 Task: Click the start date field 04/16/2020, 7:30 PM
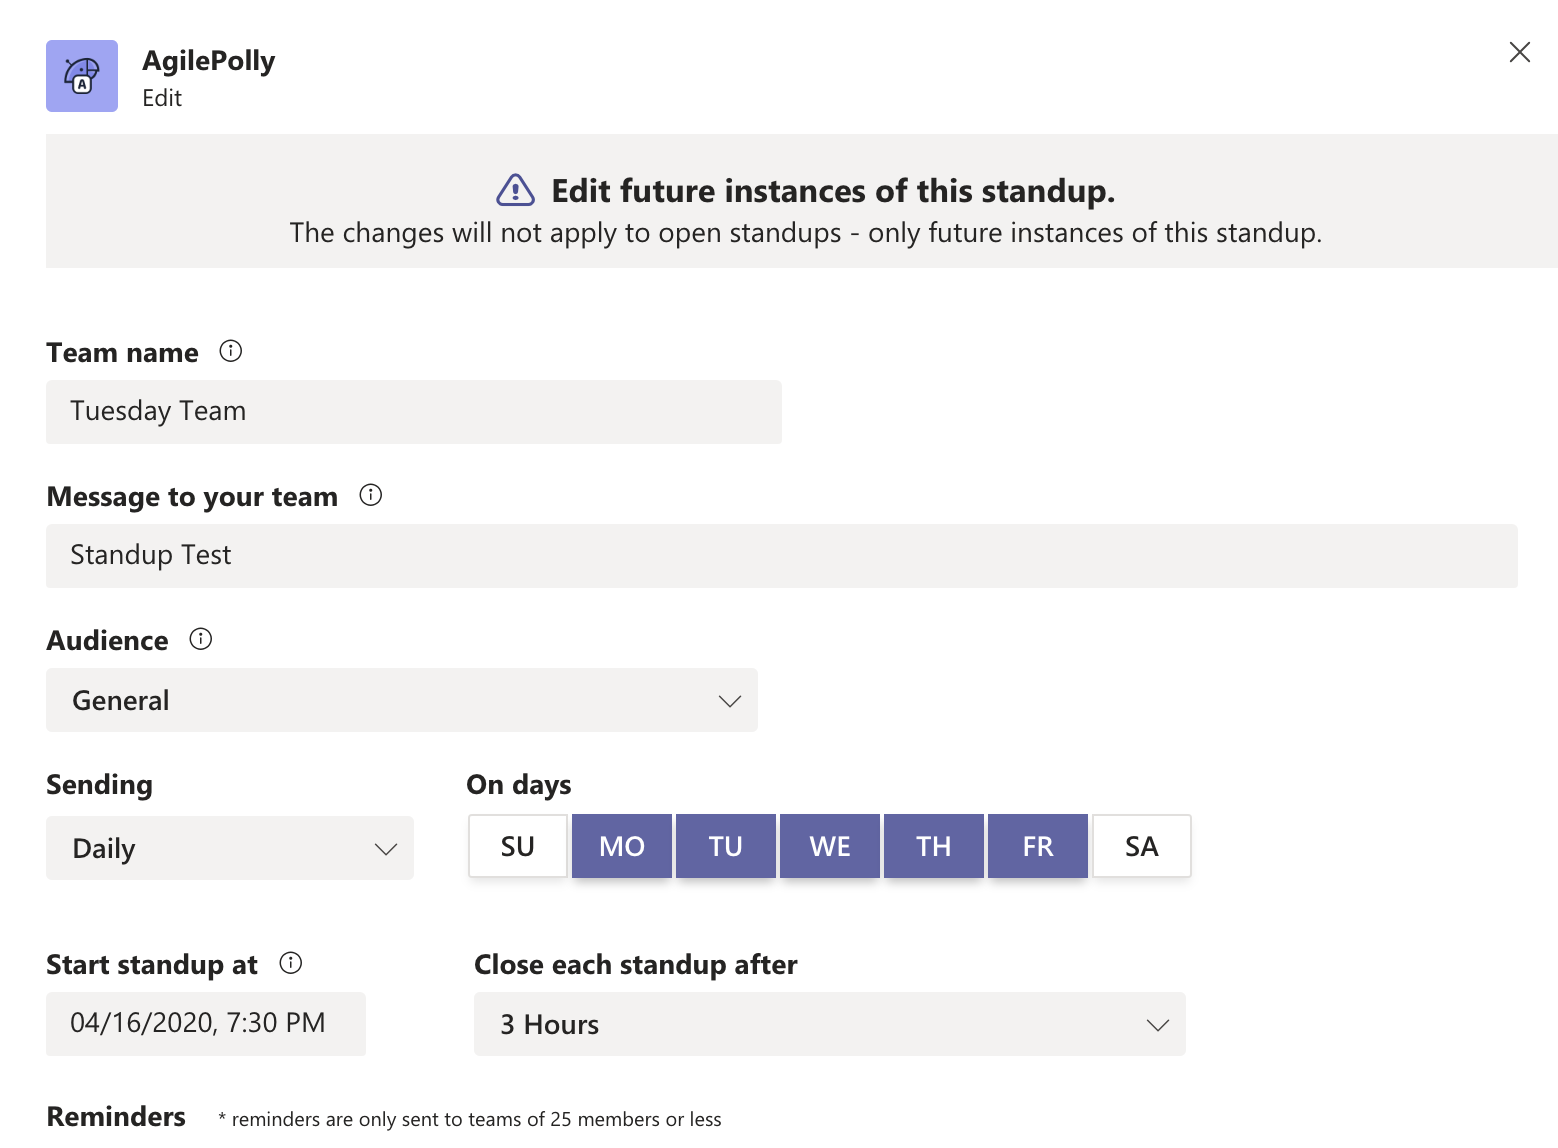click(206, 1024)
